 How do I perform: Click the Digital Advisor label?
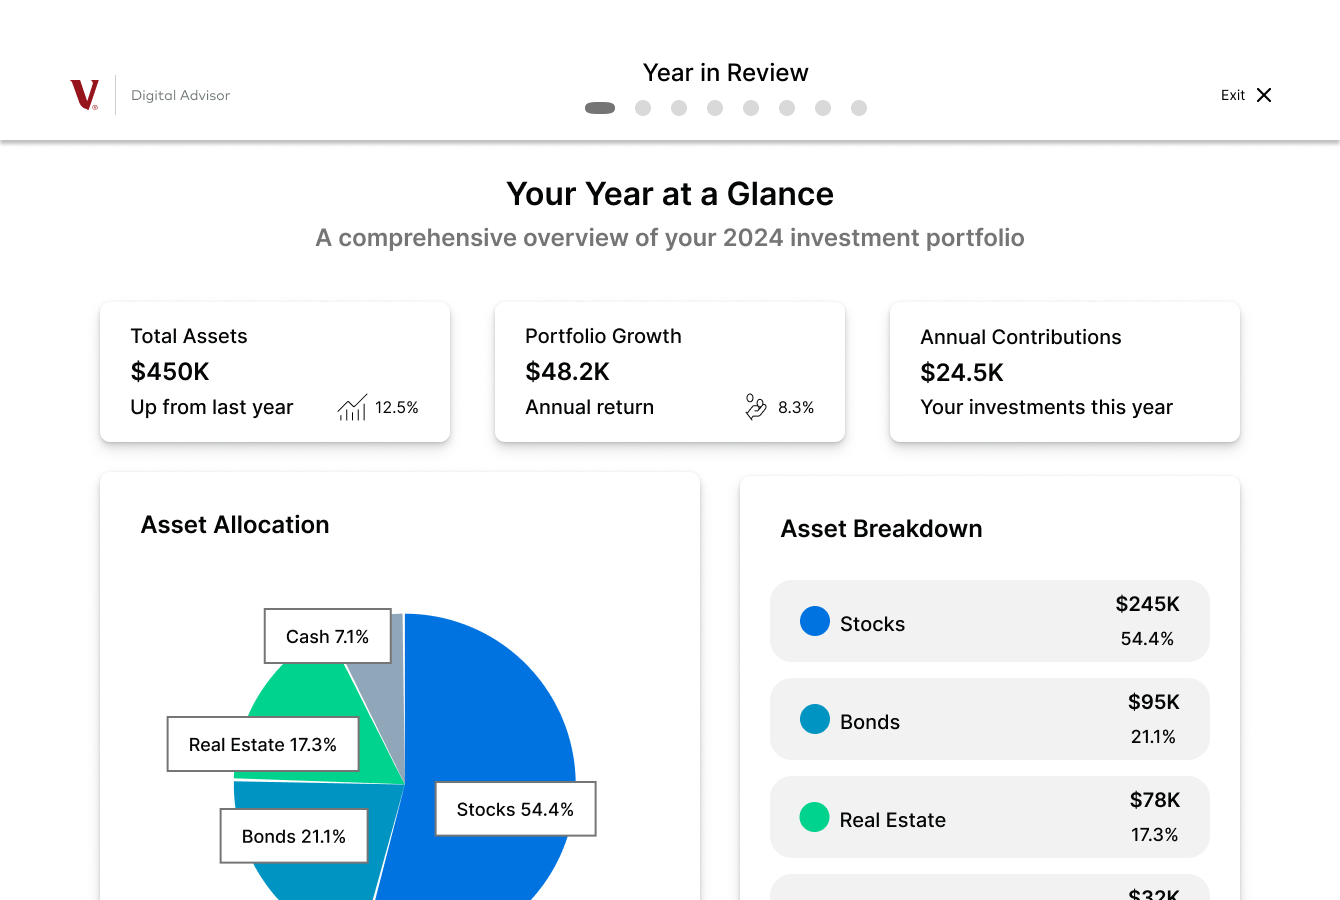[181, 95]
